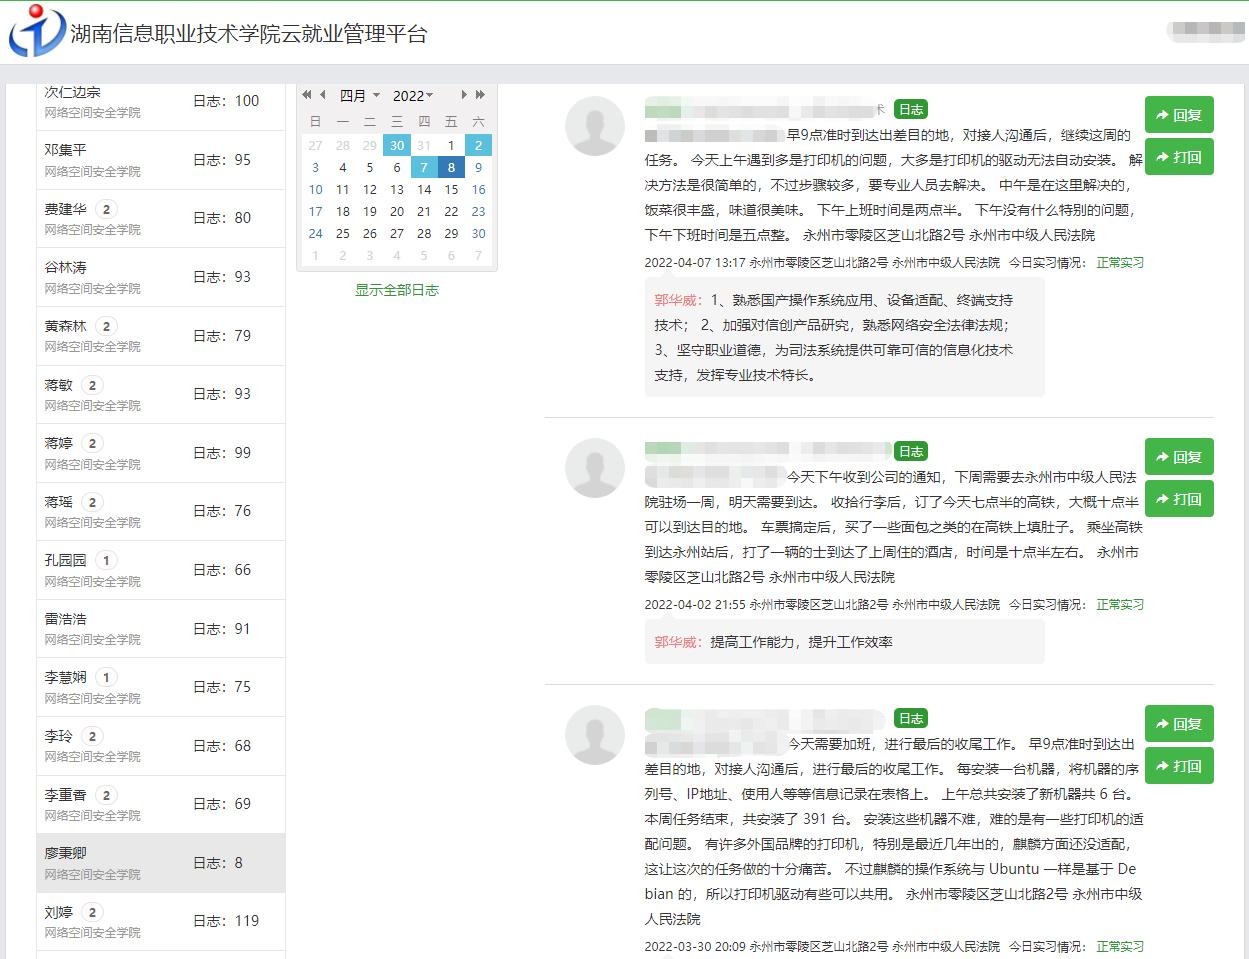The height and width of the screenshot is (959, 1249).
Task: Click avatar of the 2022-04-02 log entry
Action: 595,468
